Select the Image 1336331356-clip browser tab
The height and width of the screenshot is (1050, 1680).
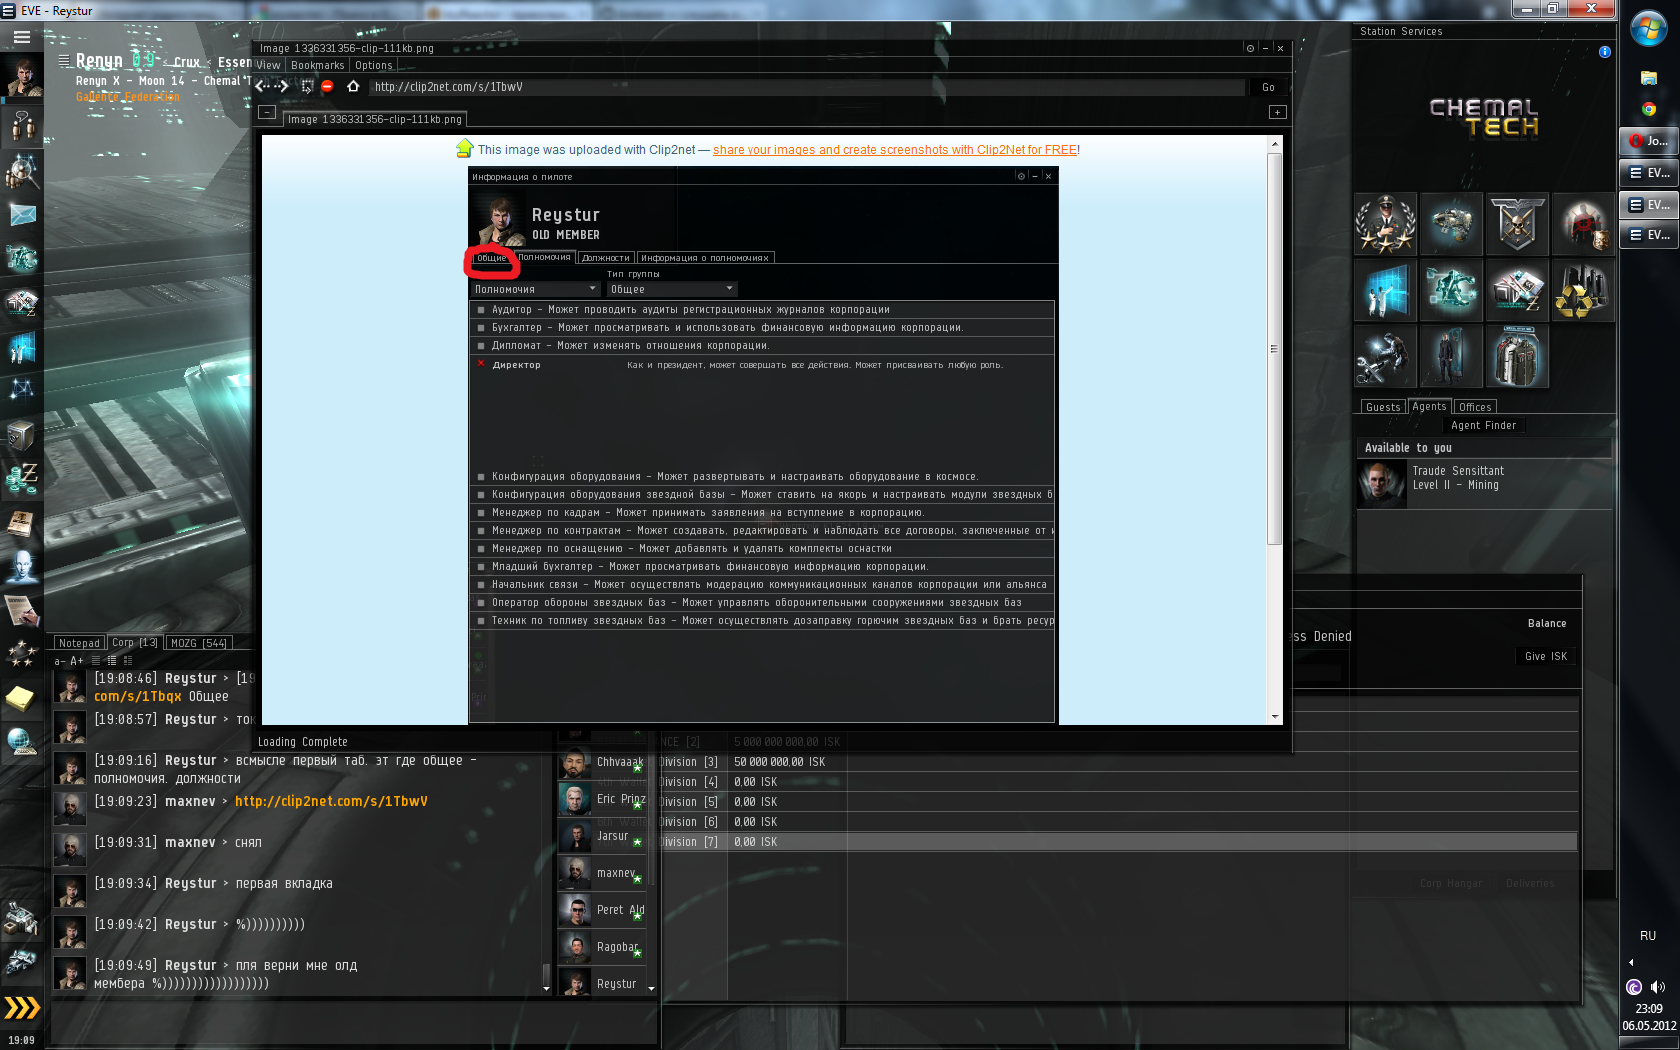[375, 119]
